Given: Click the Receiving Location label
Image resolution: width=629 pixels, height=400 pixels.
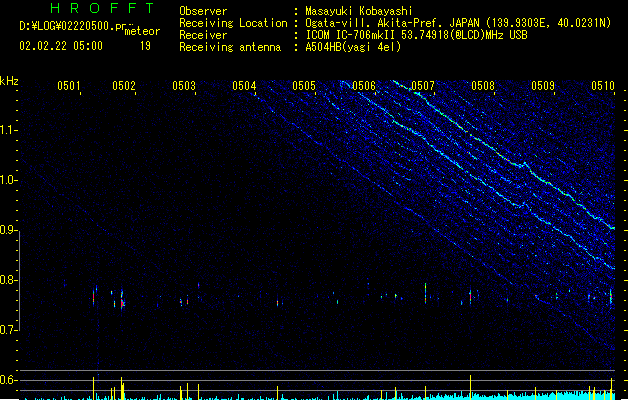Looking at the screenshot, I should (x=233, y=23).
